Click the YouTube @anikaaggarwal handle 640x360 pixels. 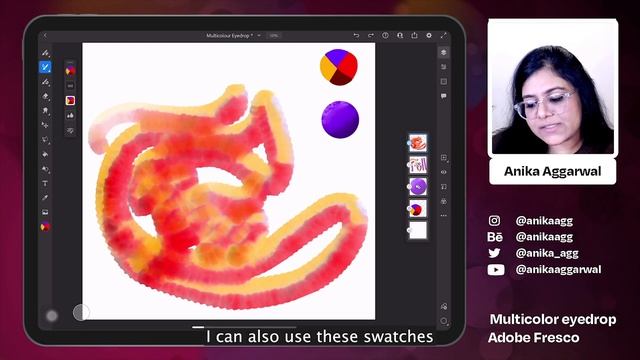tap(558, 269)
